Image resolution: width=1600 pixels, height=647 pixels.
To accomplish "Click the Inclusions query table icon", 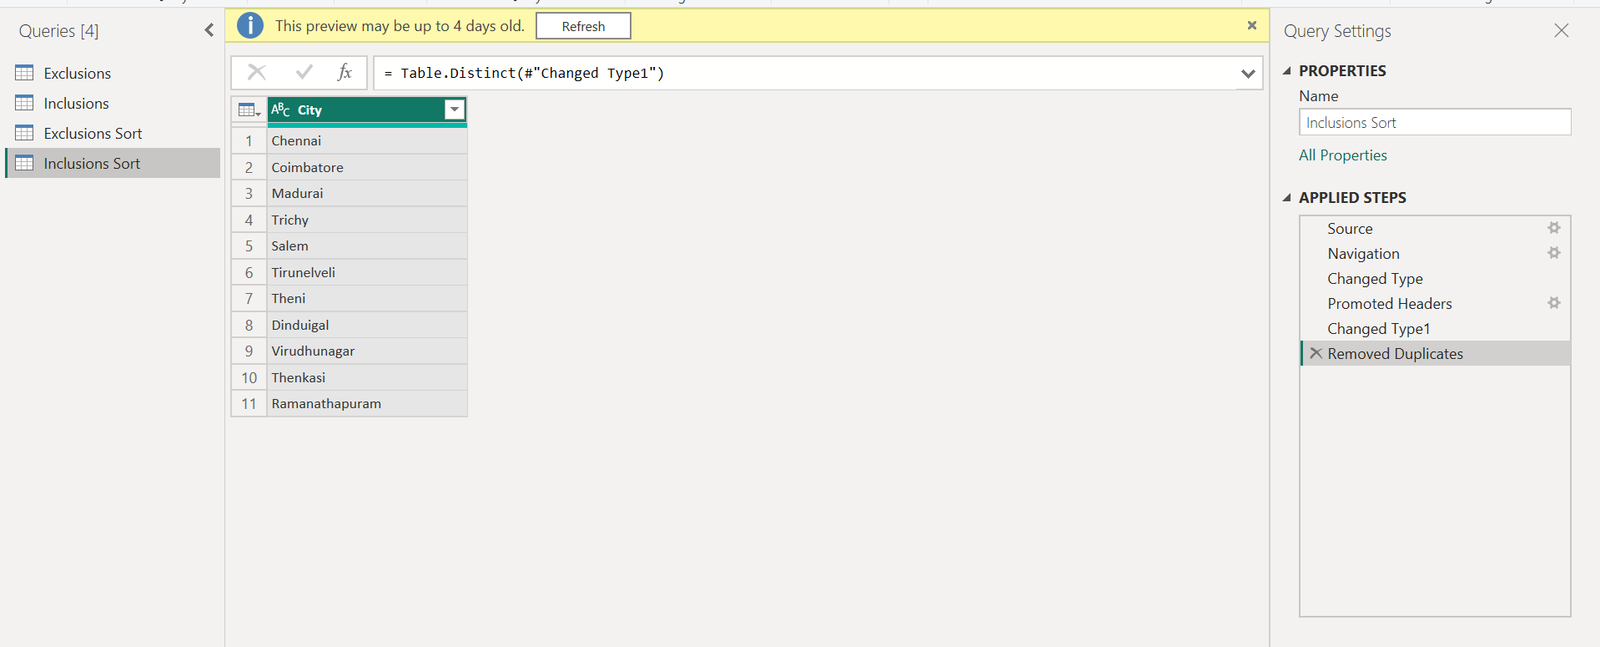I will click(25, 103).
